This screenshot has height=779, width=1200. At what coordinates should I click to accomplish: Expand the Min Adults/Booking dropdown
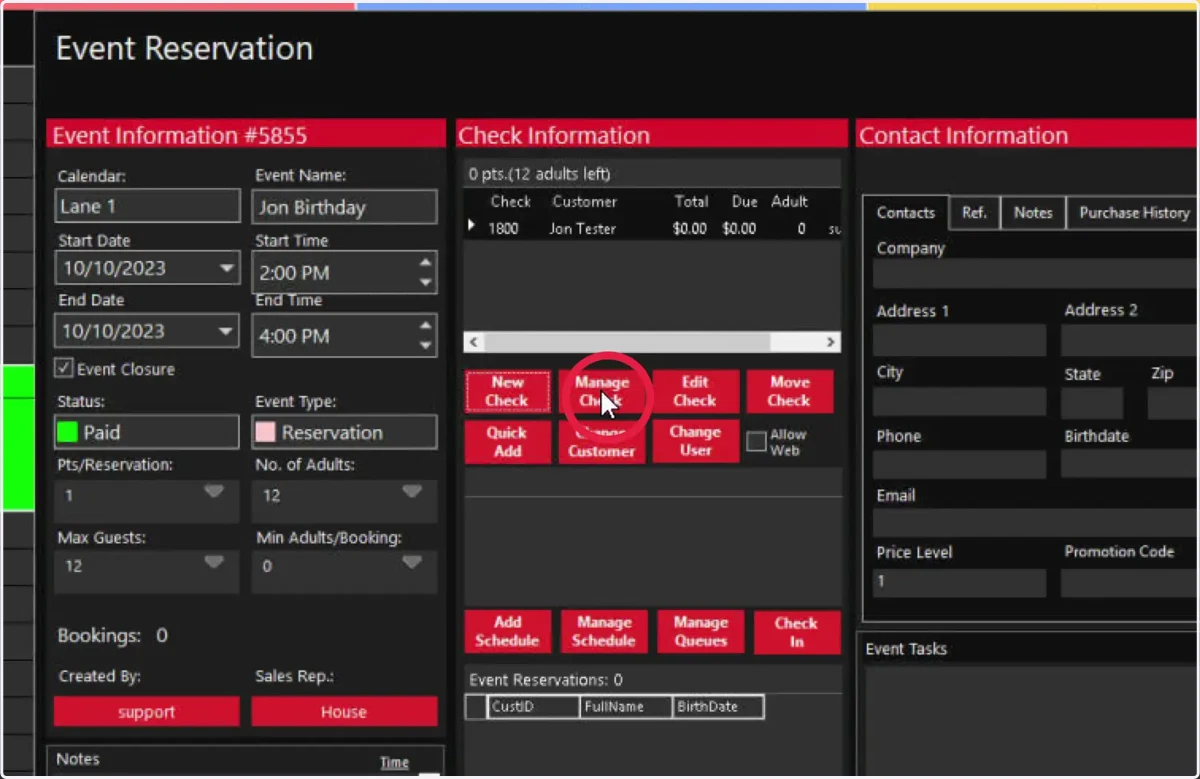pyautogui.click(x=412, y=563)
